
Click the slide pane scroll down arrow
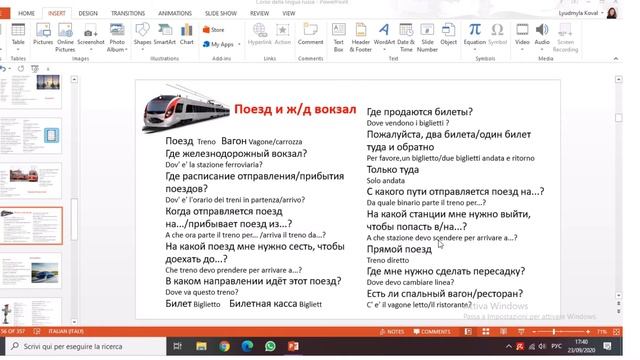(x=74, y=322)
